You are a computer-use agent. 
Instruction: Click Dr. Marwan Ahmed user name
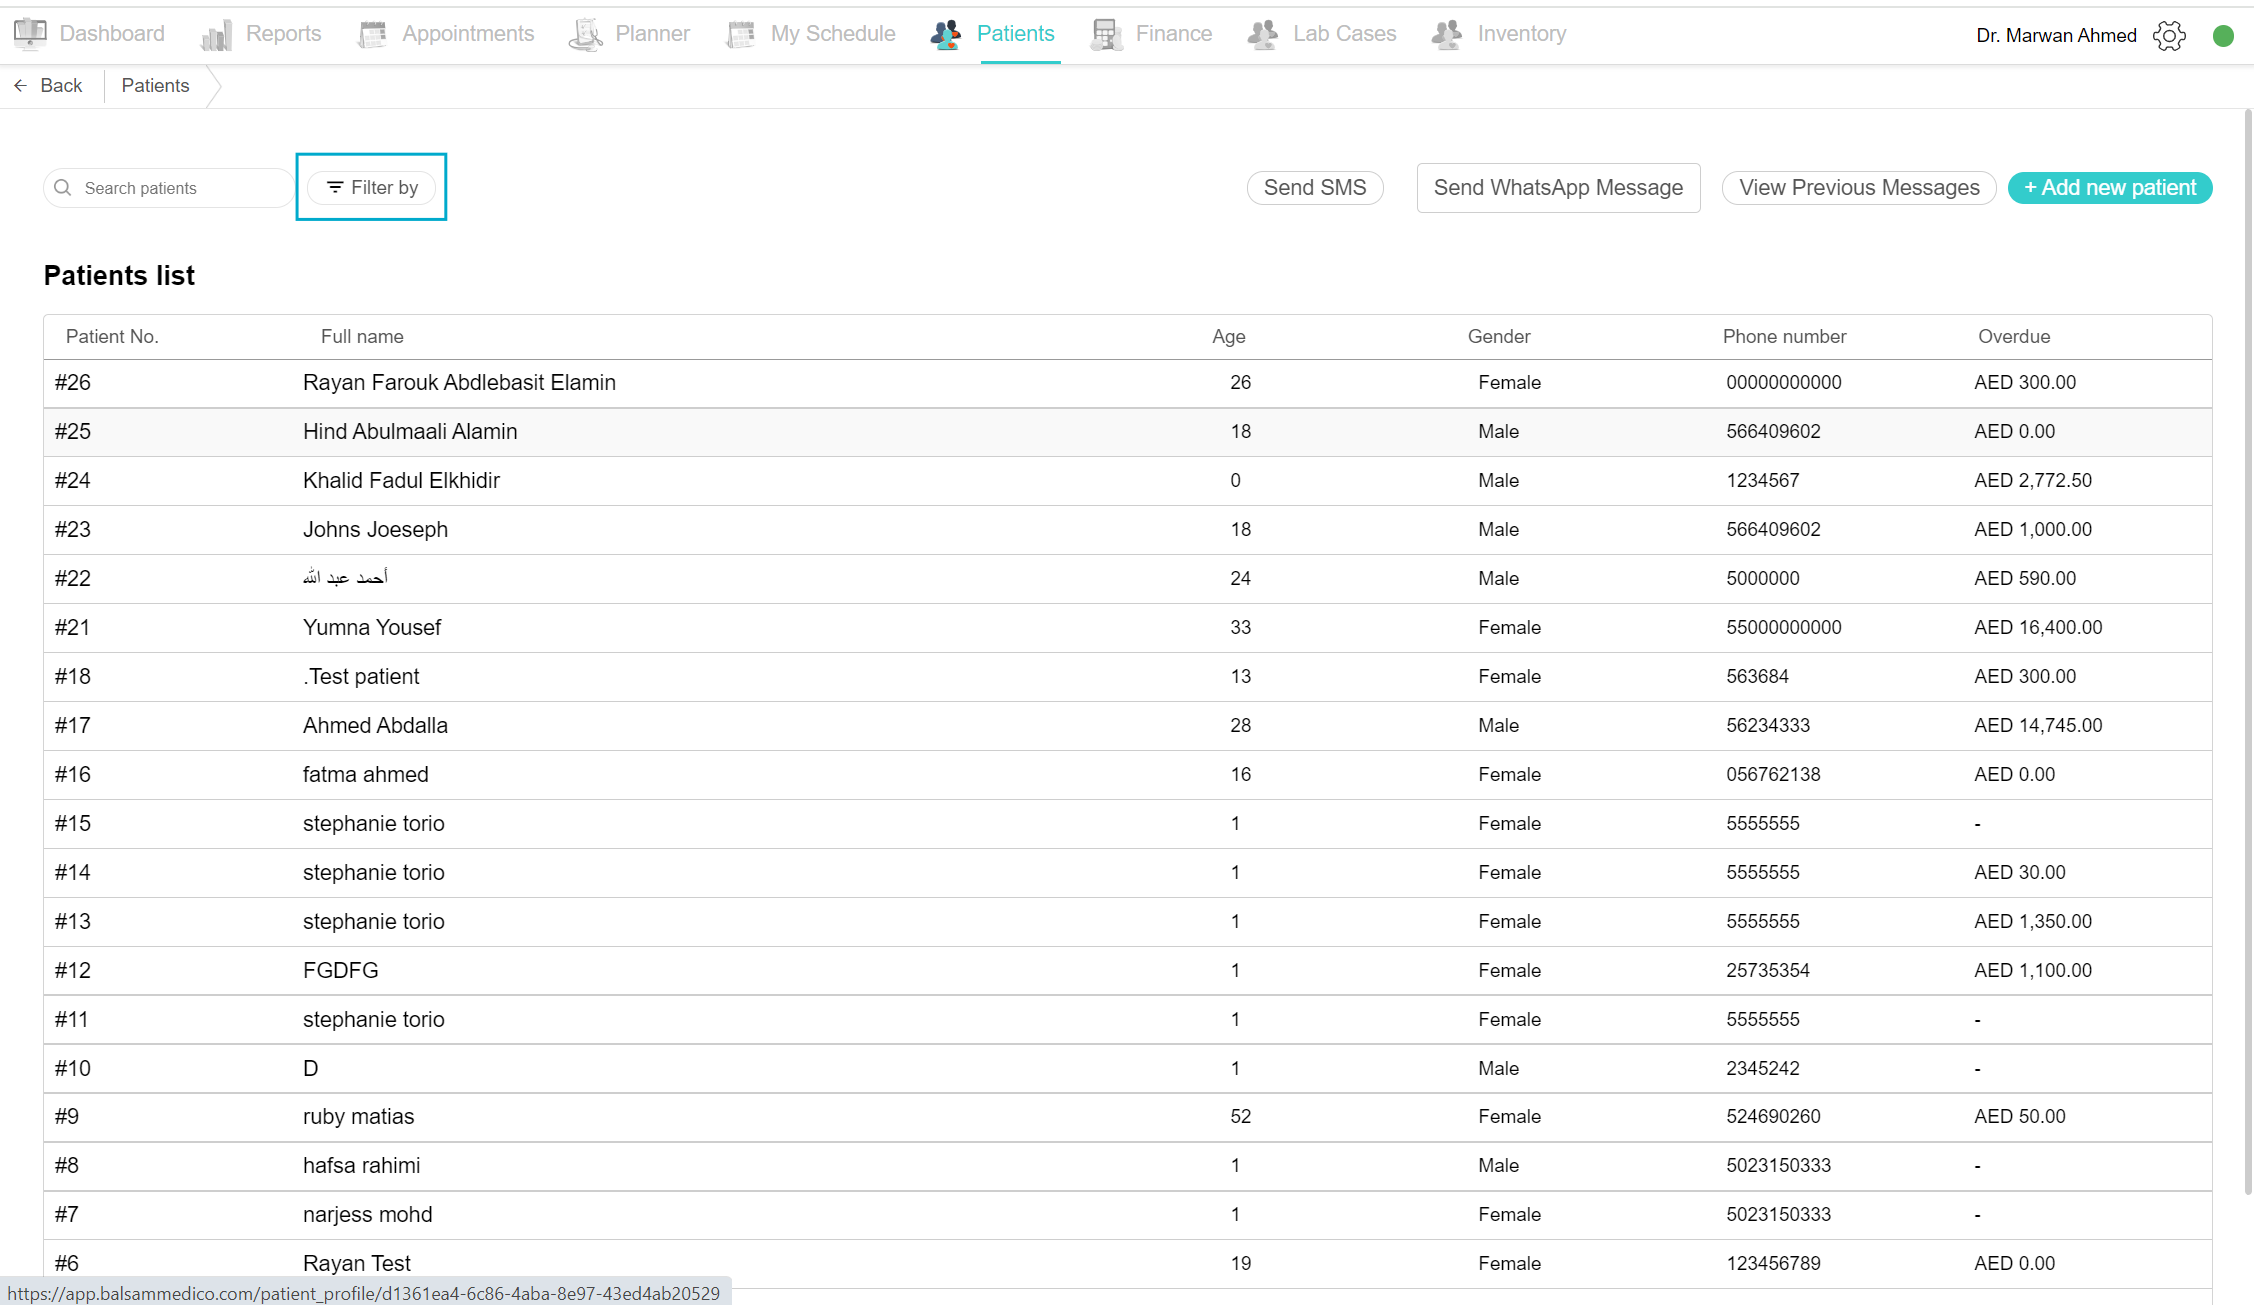tap(2056, 36)
